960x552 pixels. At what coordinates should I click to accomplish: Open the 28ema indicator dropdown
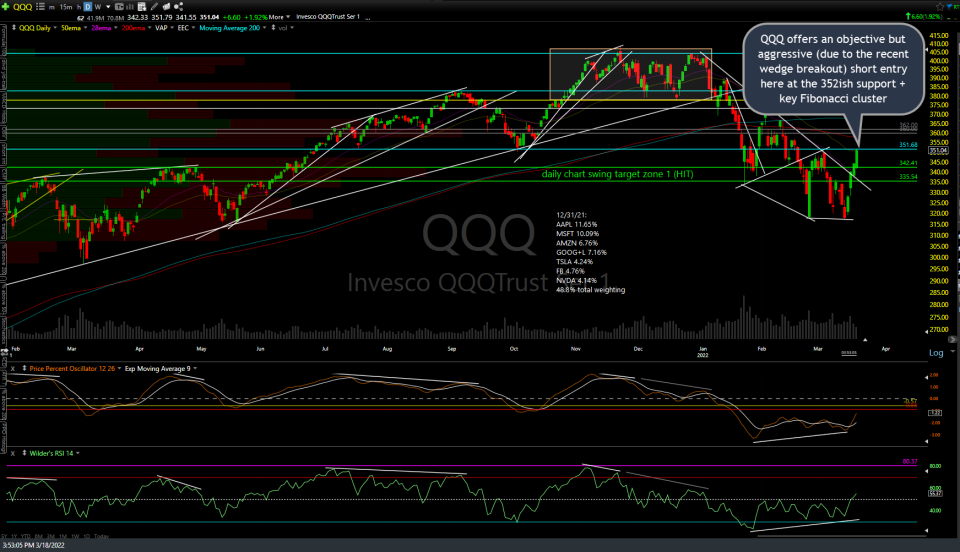[115, 28]
